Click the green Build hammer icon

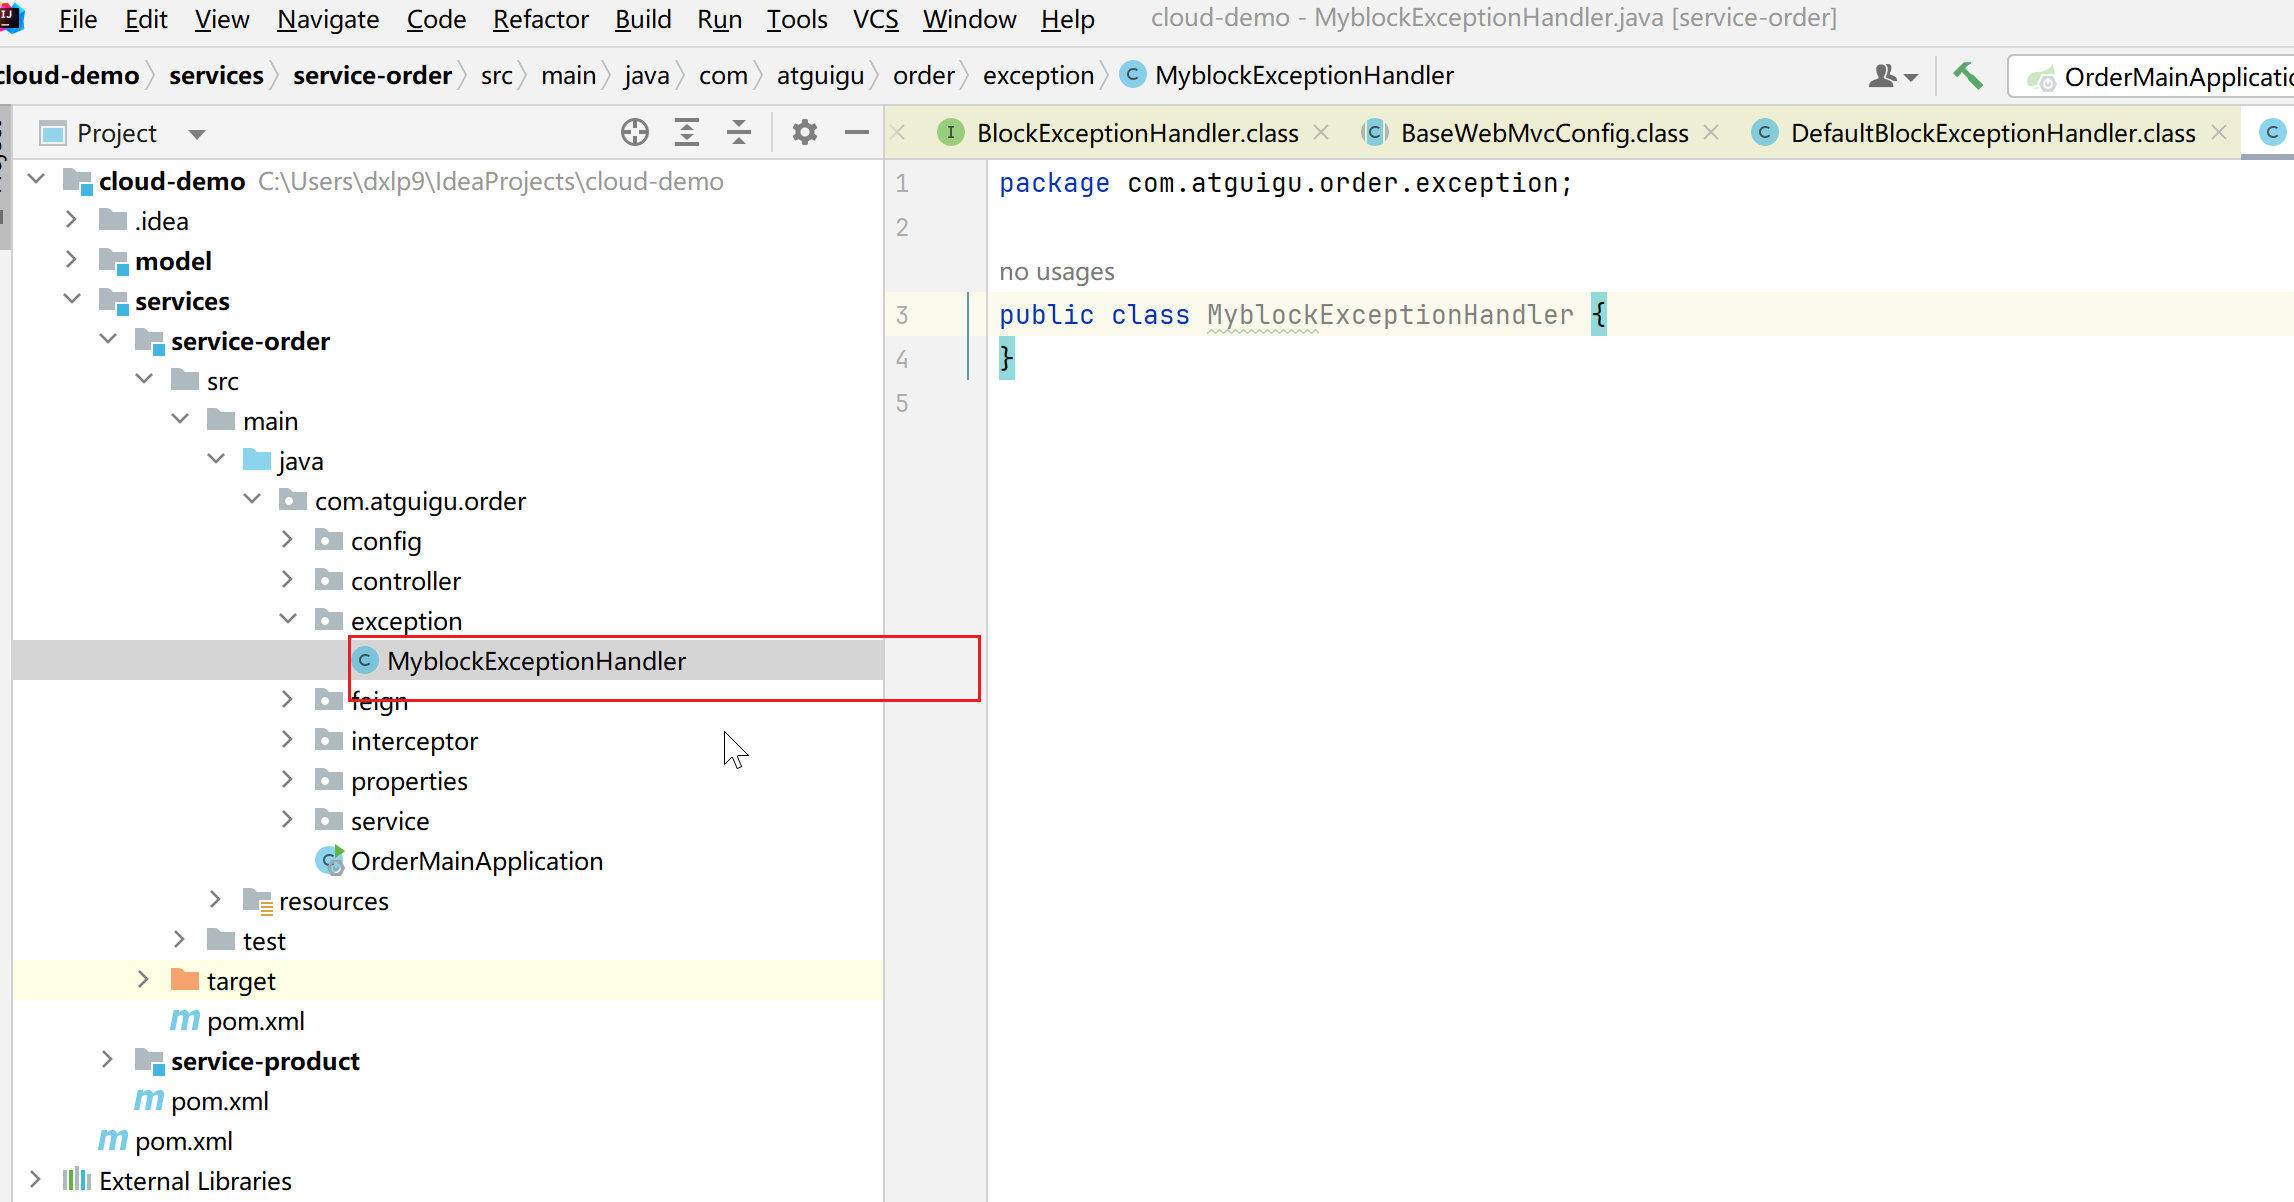tap(1968, 76)
